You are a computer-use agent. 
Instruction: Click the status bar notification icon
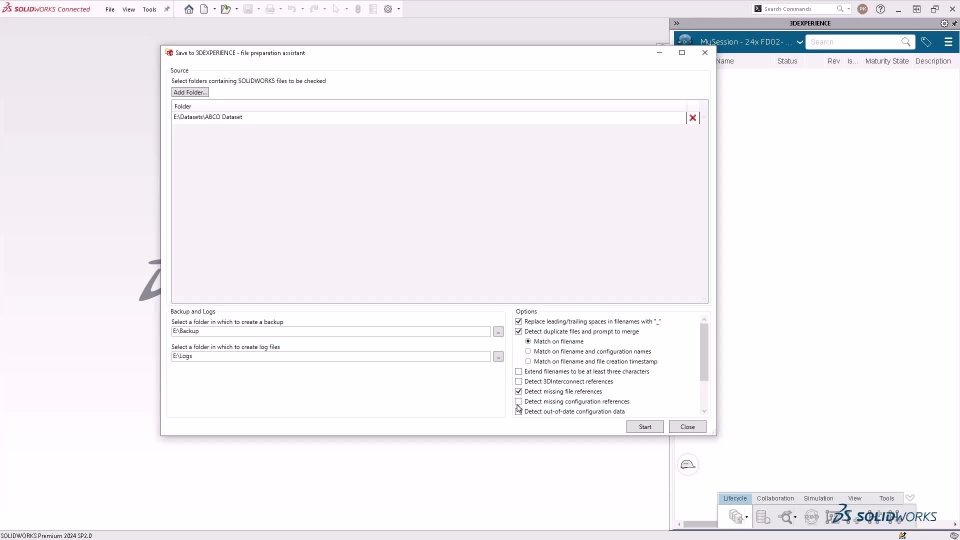point(902,536)
